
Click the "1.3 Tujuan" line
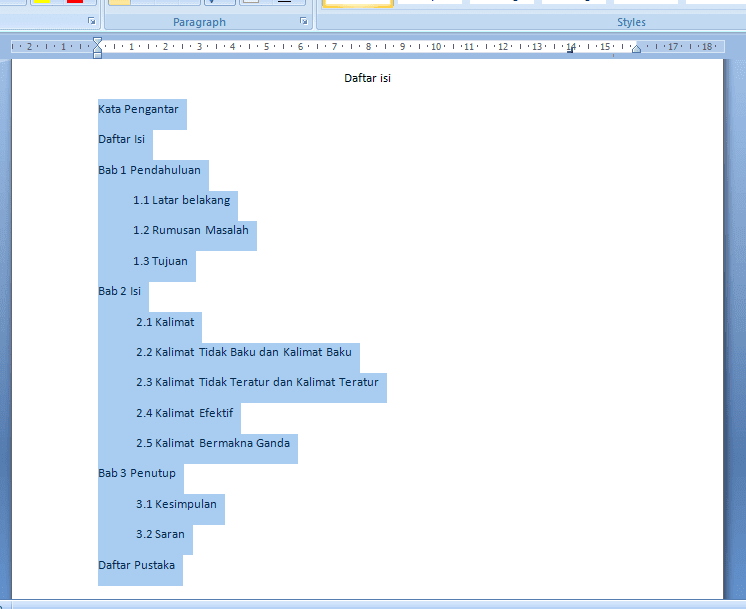160,261
